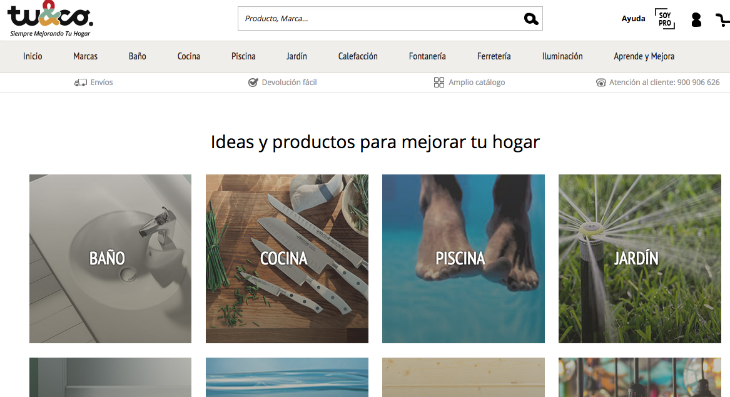Click the Envíos text link
The image size is (730, 397).
pyautogui.click(x=101, y=82)
